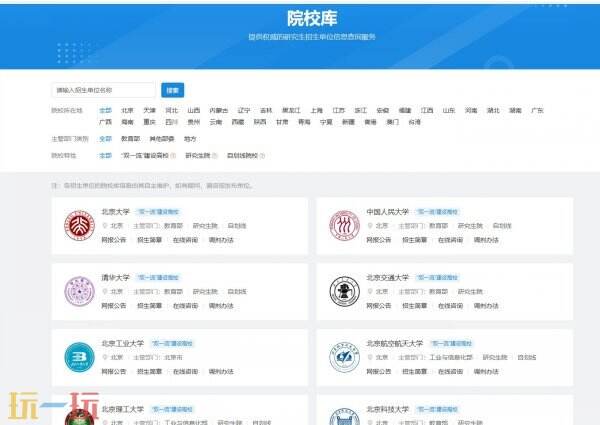Filter schools by 四川 region
The height and width of the screenshot is (425, 600).
[172, 122]
